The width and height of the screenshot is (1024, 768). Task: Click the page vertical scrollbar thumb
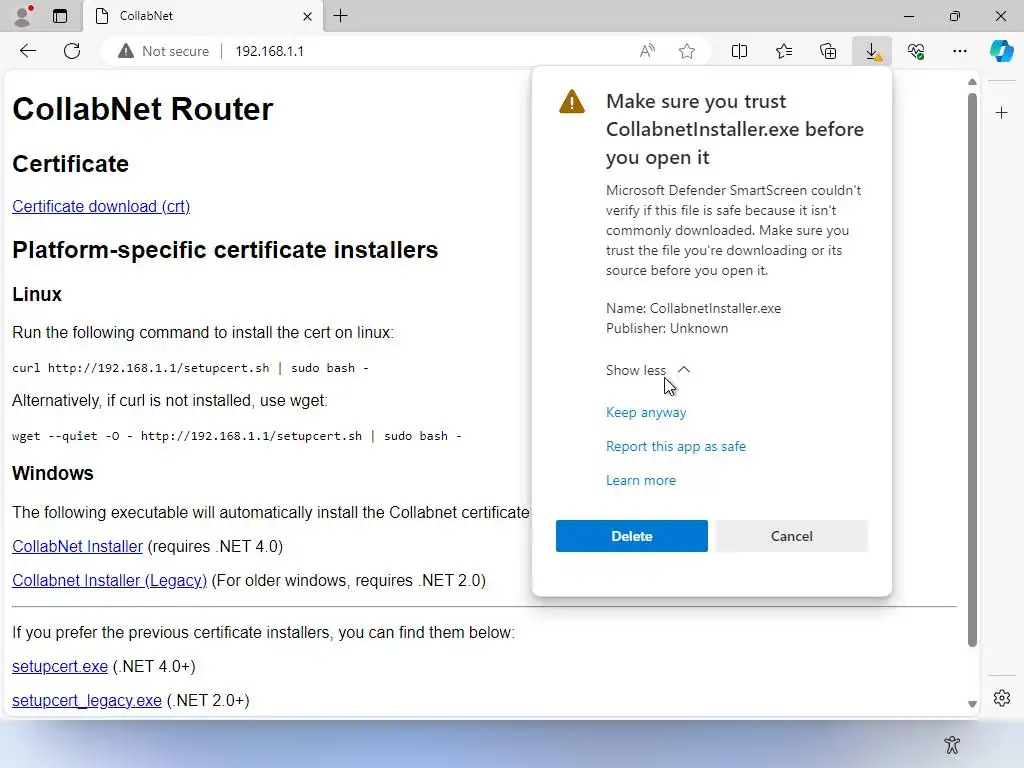click(x=972, y=369)
